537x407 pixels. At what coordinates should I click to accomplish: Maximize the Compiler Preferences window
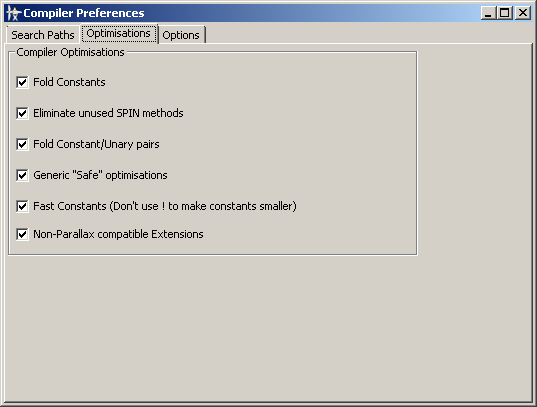(504, 13)
